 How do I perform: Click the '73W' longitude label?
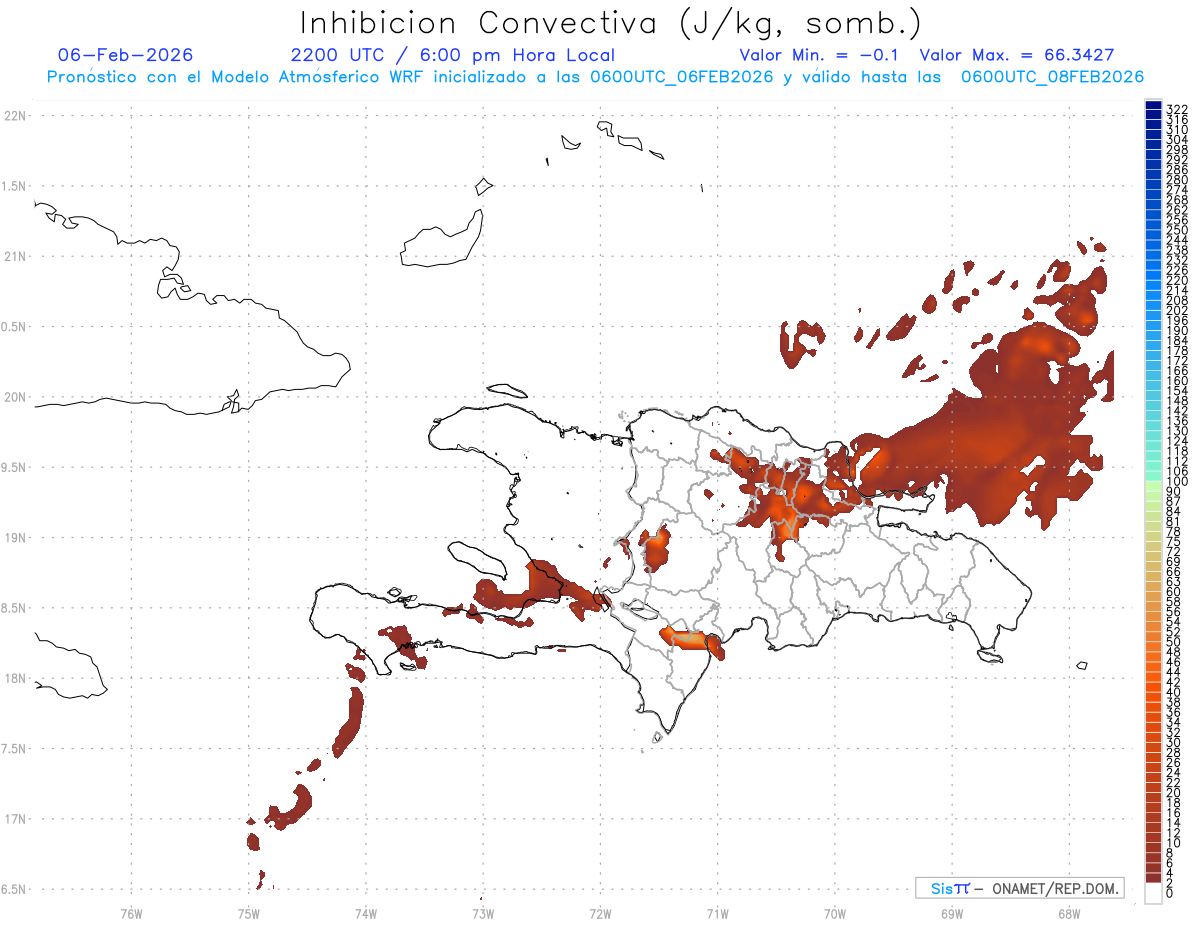click(483, 913)
